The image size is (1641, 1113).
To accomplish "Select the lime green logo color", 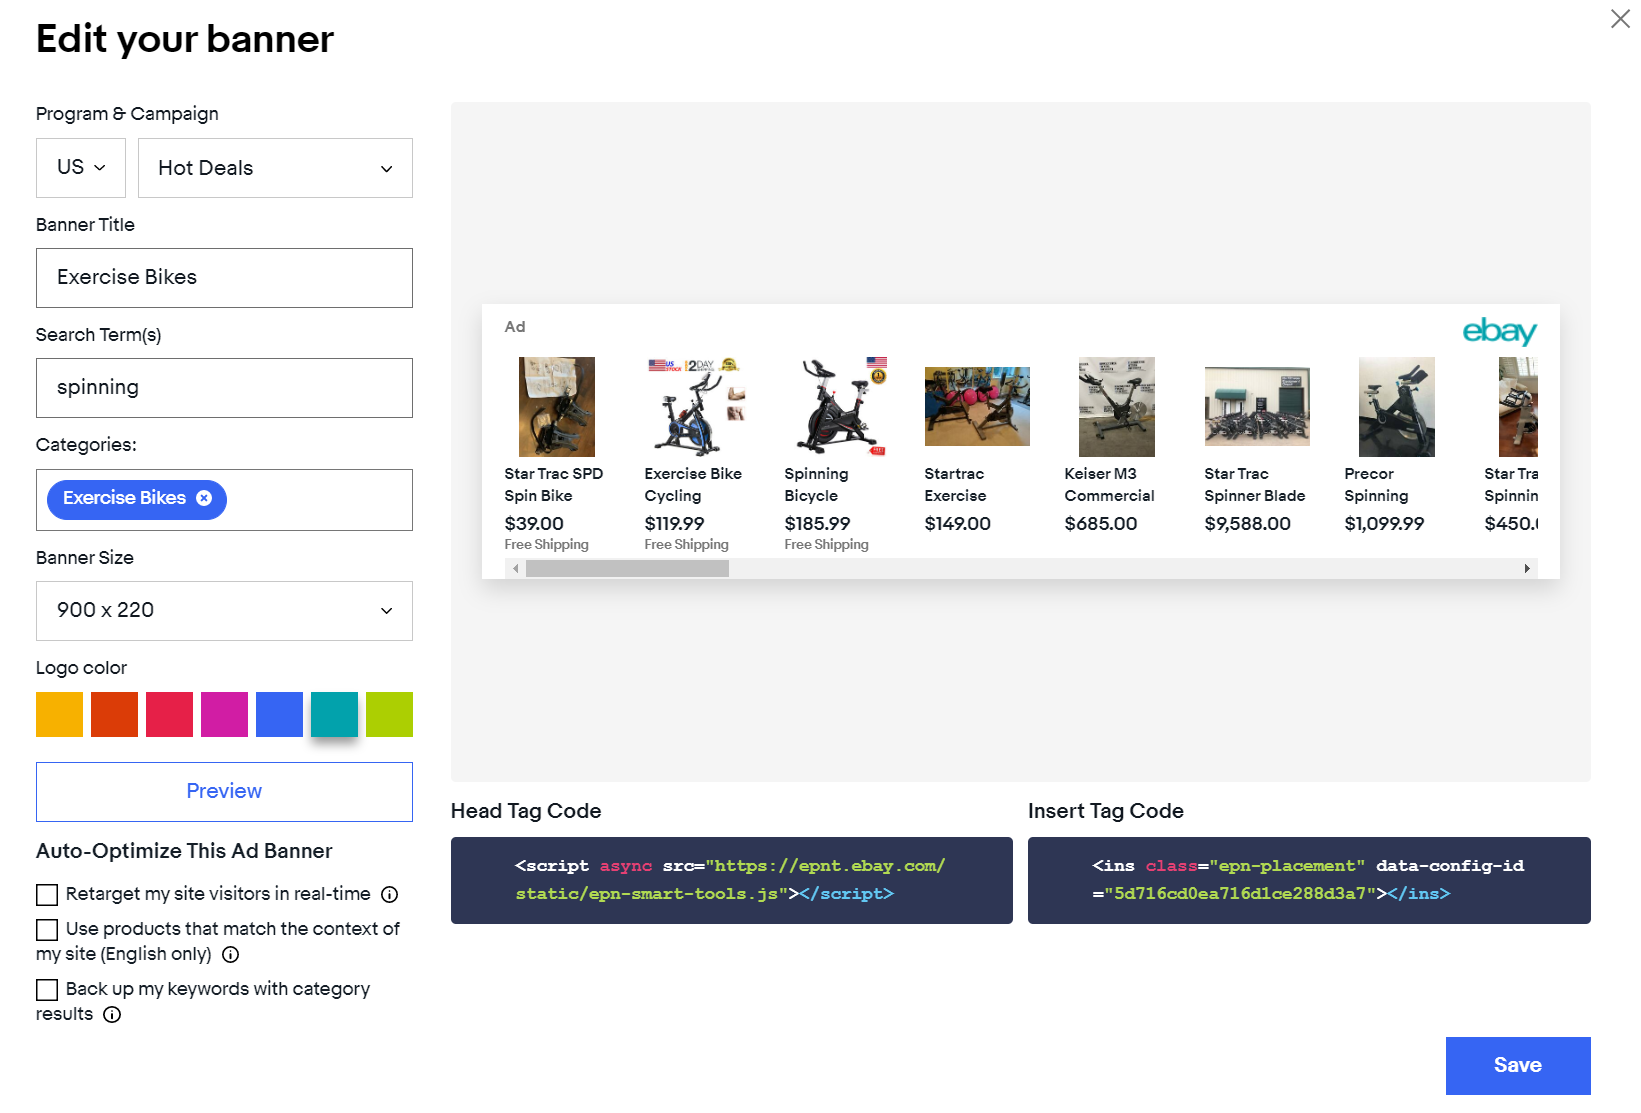I will (x=389, y=714).
